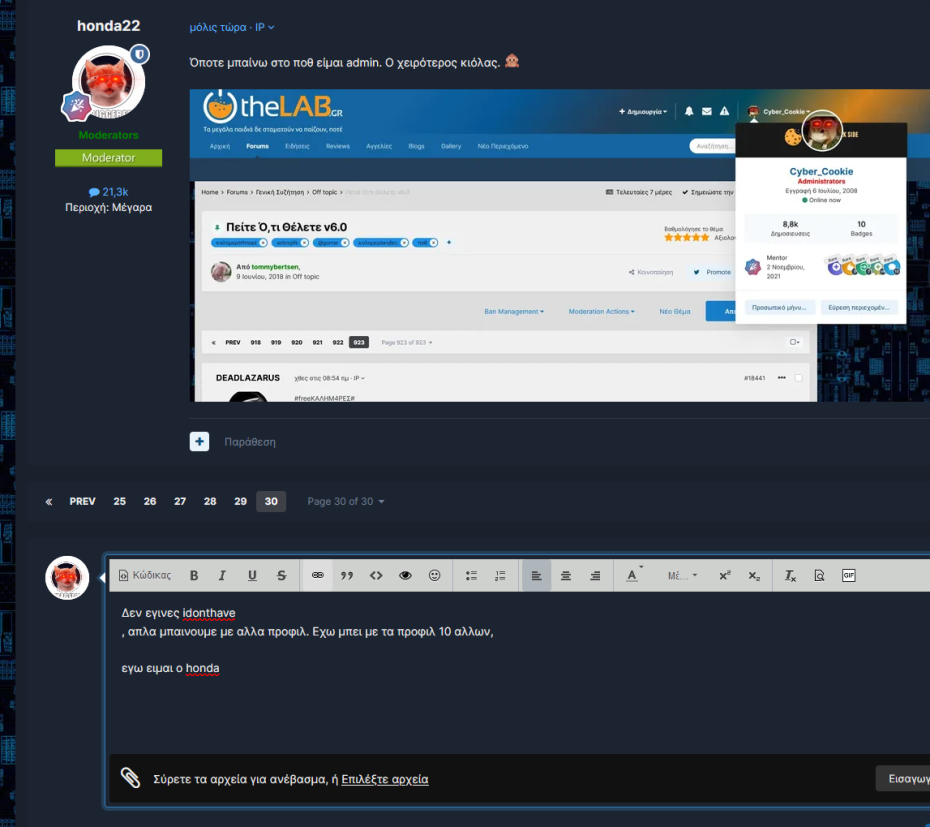The width and height of the screenshot is (930, 827).
Task: Center align text
Action: [x=566, y=575]
